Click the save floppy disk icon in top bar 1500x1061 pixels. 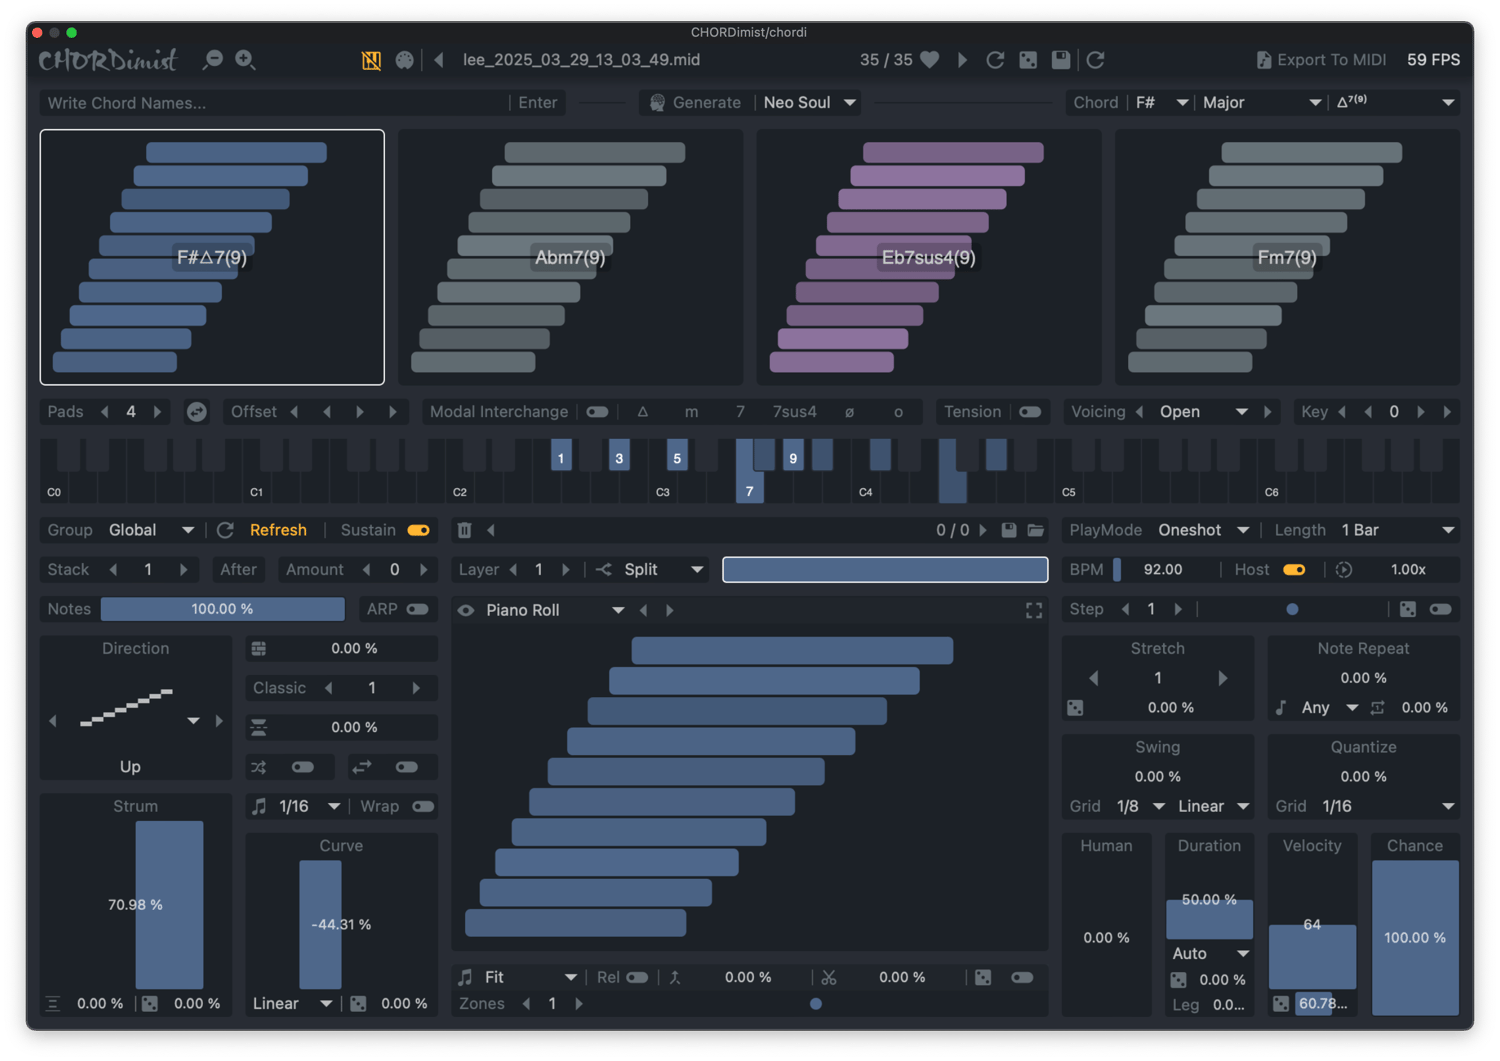pos(1061,60)
